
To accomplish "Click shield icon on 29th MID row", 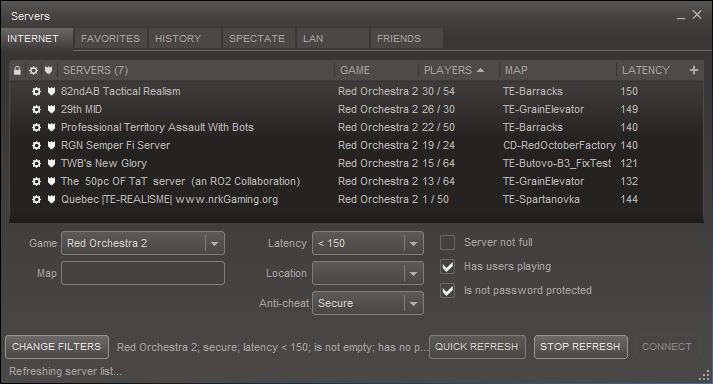I will coord(51,110).
